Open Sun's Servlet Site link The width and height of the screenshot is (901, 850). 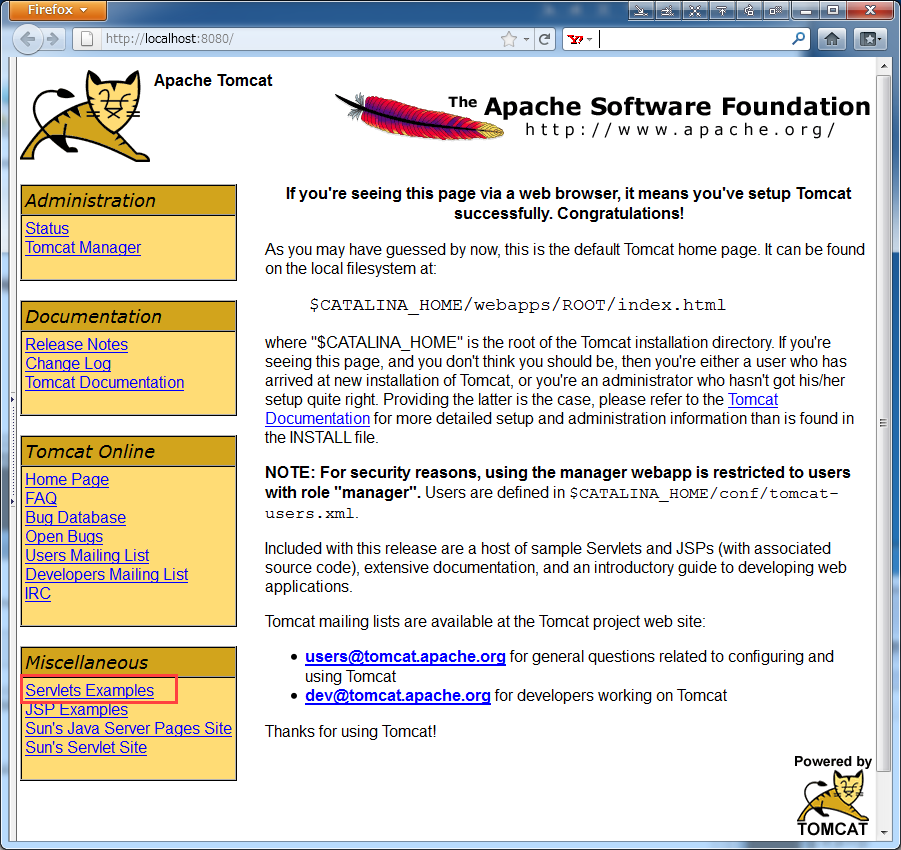click(86, 748)
